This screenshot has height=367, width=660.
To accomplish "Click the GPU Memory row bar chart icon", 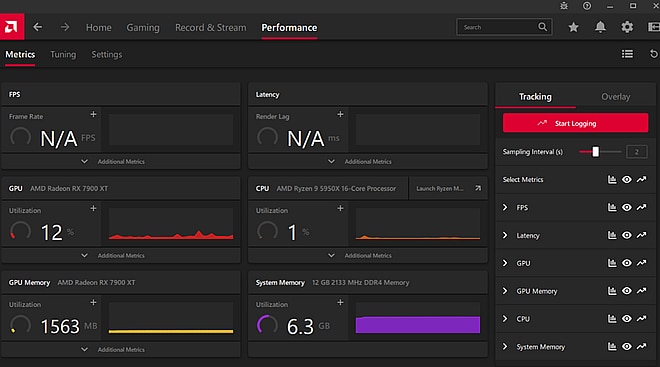I will [612, 290].
